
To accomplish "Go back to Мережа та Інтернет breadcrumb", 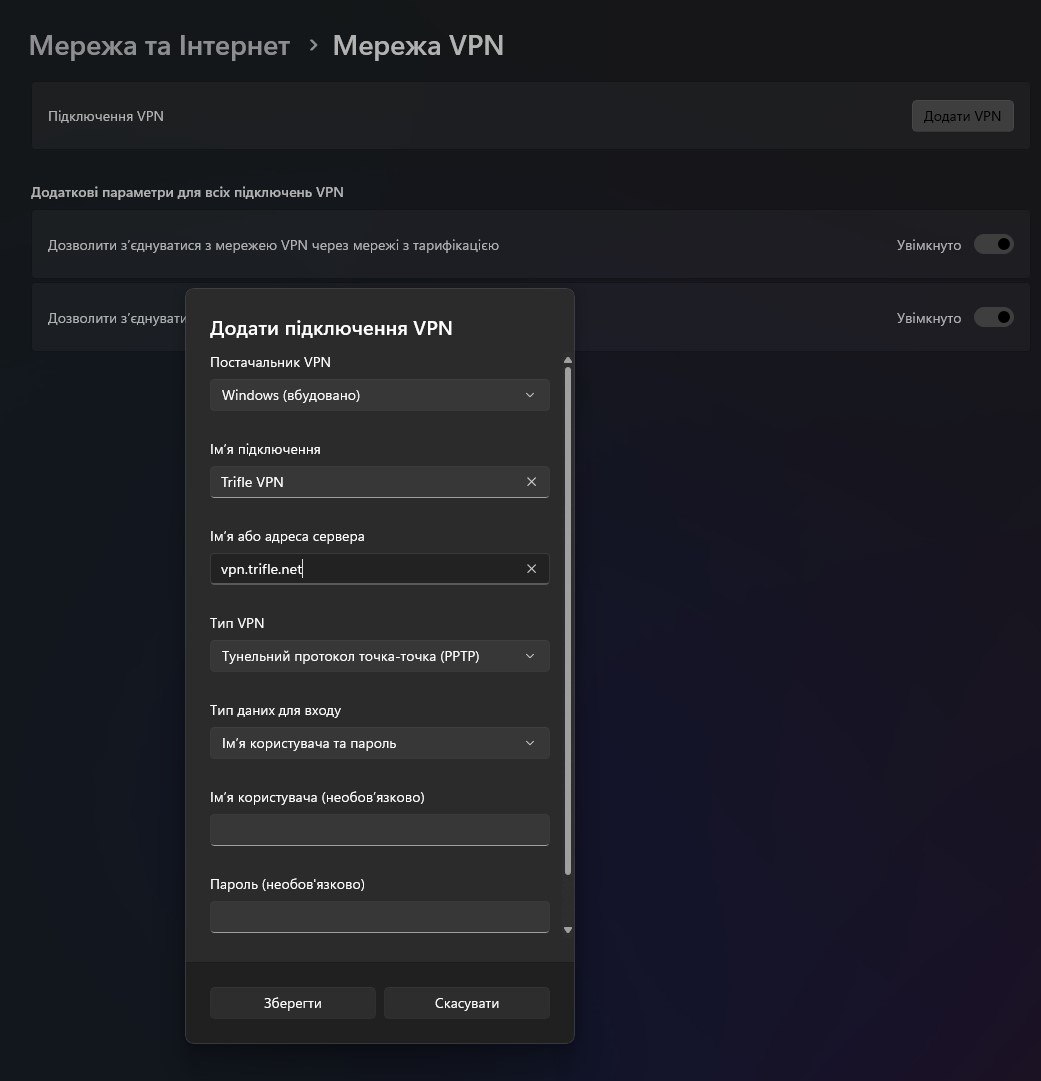I will click(x=159, y=46).
